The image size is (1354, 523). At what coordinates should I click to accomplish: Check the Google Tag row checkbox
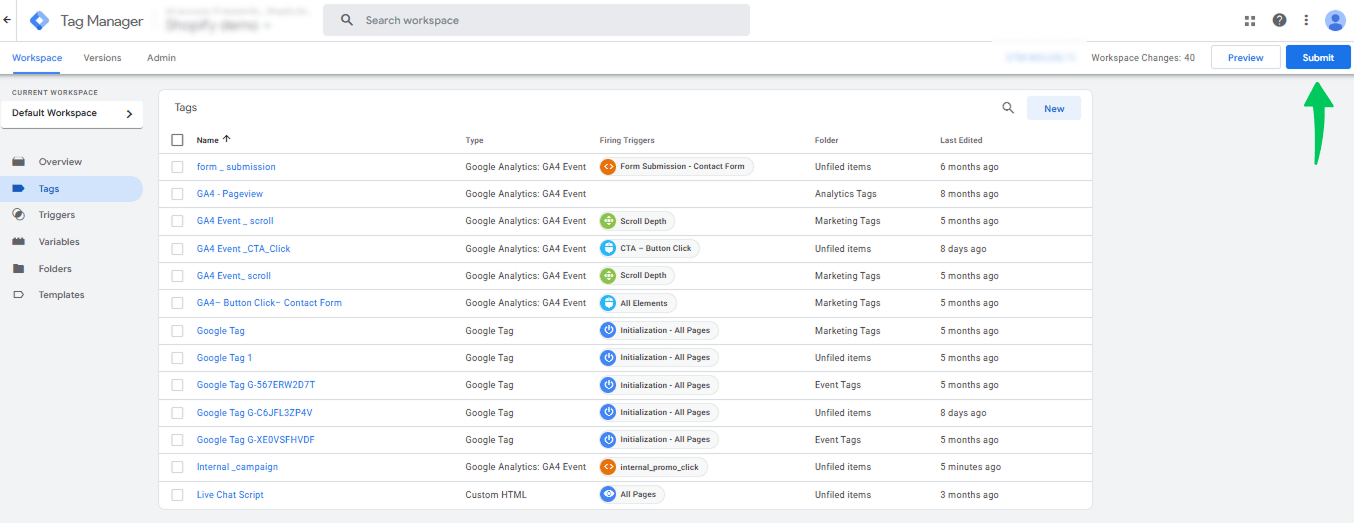coord(177,330)
